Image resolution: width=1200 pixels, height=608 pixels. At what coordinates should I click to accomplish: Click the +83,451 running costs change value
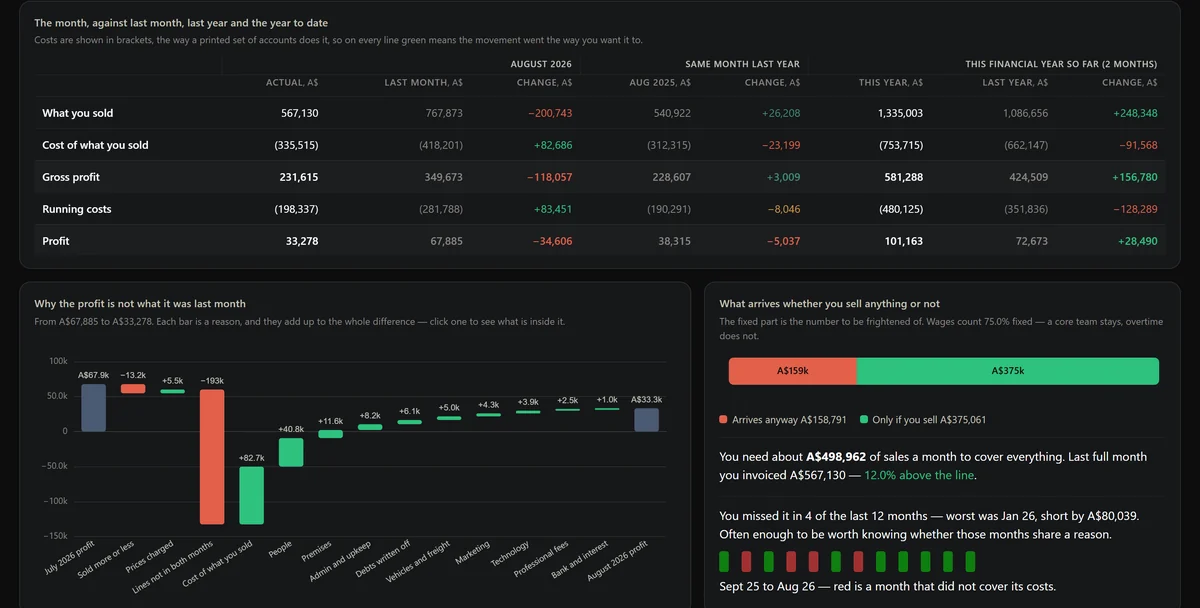pyautogui.click(x=553, y=209)
